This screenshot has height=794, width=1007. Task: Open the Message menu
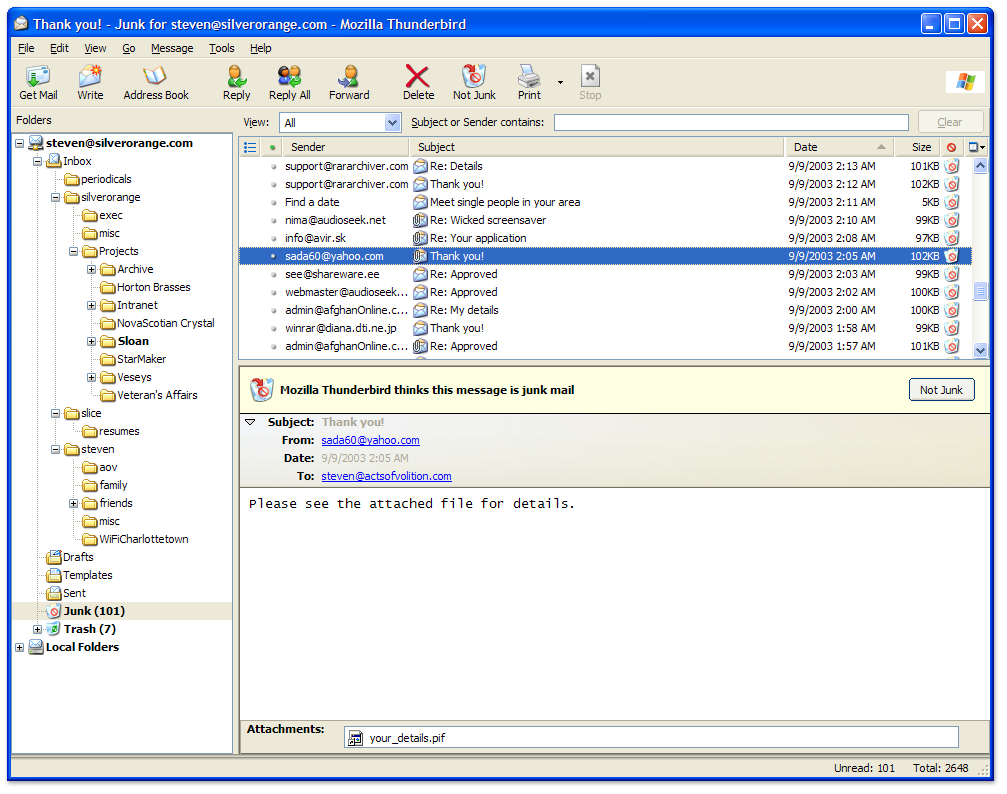pos(171,47)
